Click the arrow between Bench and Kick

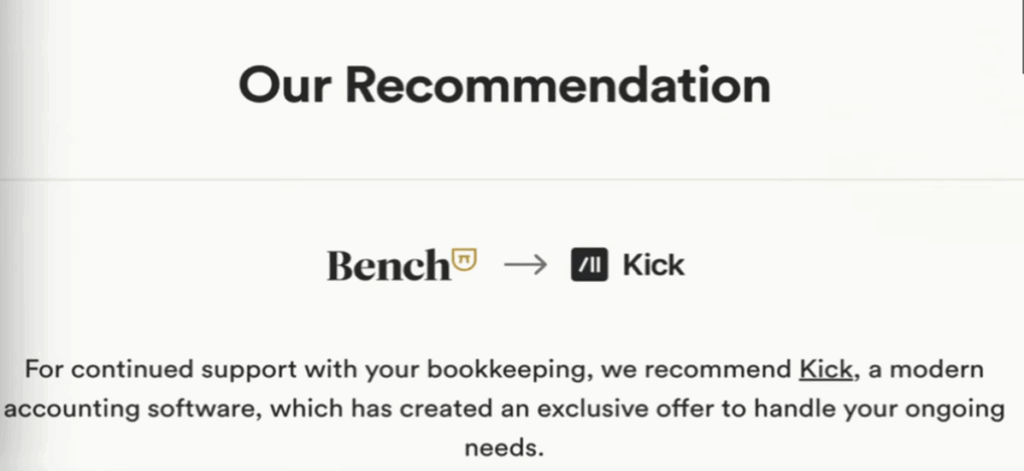tap(526, 265)
